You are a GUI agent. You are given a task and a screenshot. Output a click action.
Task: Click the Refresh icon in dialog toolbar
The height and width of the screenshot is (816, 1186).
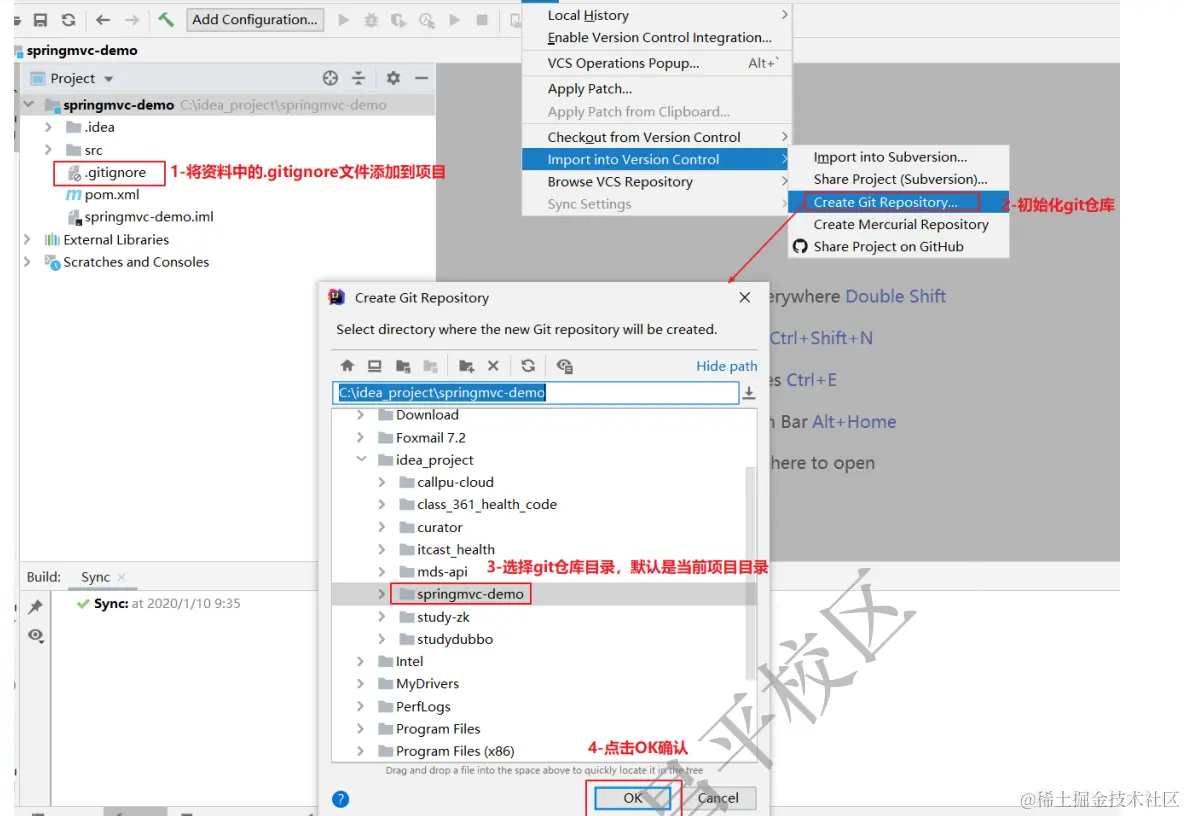(528, 366)
